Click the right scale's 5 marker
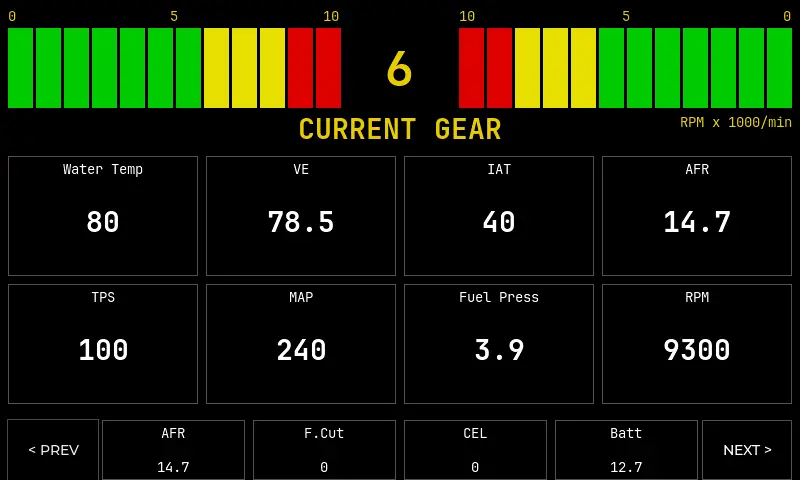The height and width of the screenshot is (480, 800). click(x=626, y=16)
